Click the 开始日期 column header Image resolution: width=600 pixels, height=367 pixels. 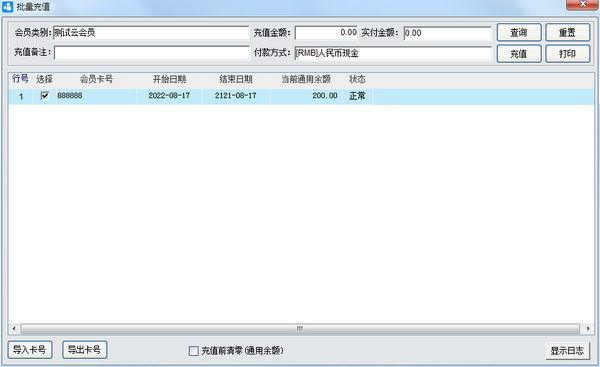coord(170,79)
